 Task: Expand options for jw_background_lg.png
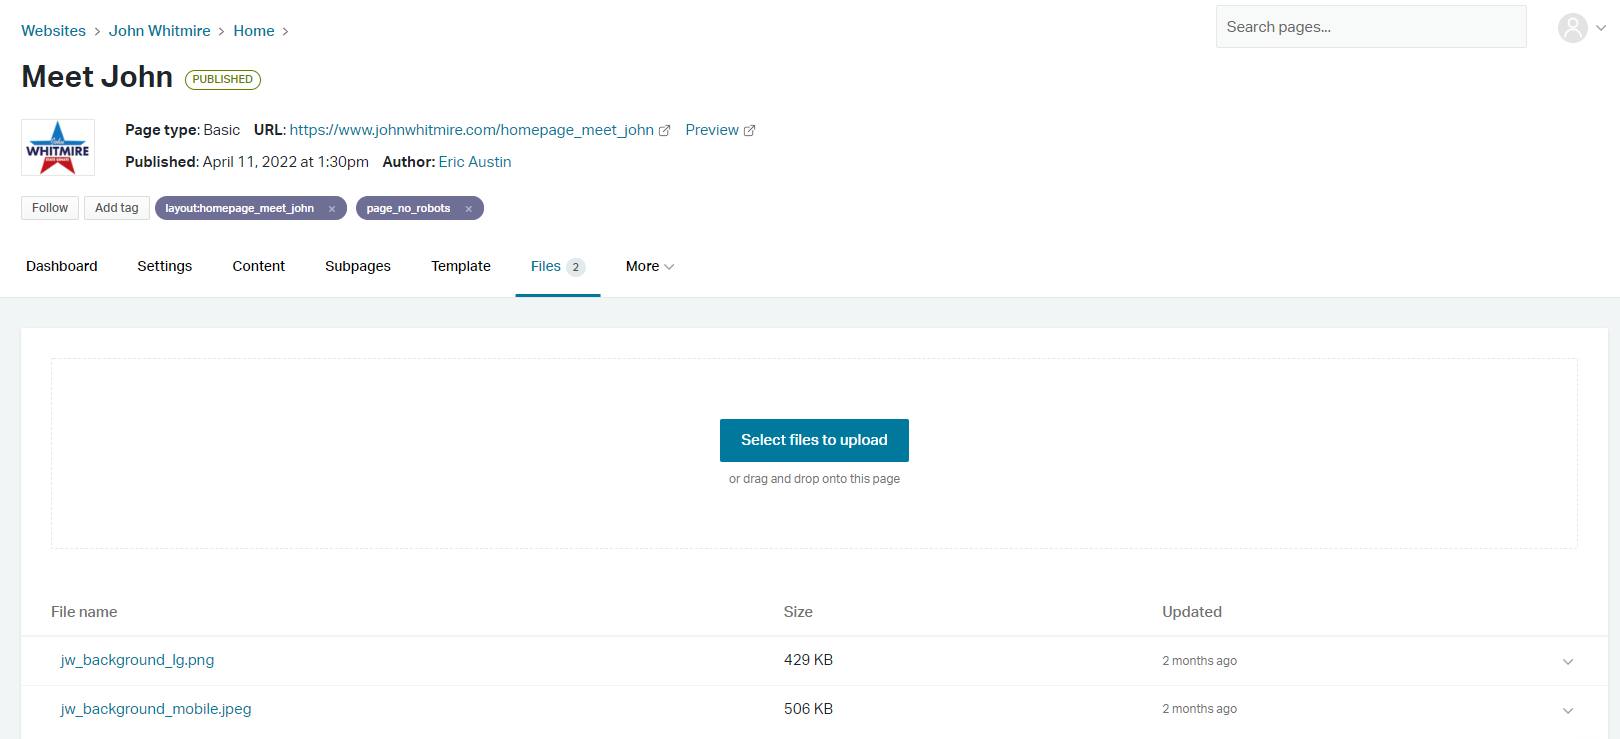(x=1567, y=661)
